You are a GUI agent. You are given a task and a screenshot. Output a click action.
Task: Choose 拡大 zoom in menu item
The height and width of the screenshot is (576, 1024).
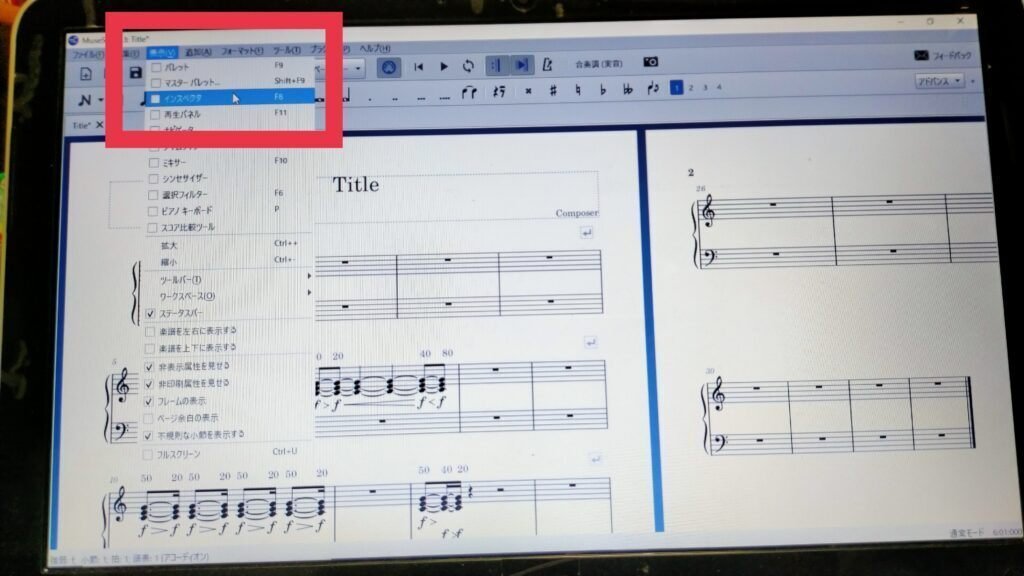[x=228, y=245]
